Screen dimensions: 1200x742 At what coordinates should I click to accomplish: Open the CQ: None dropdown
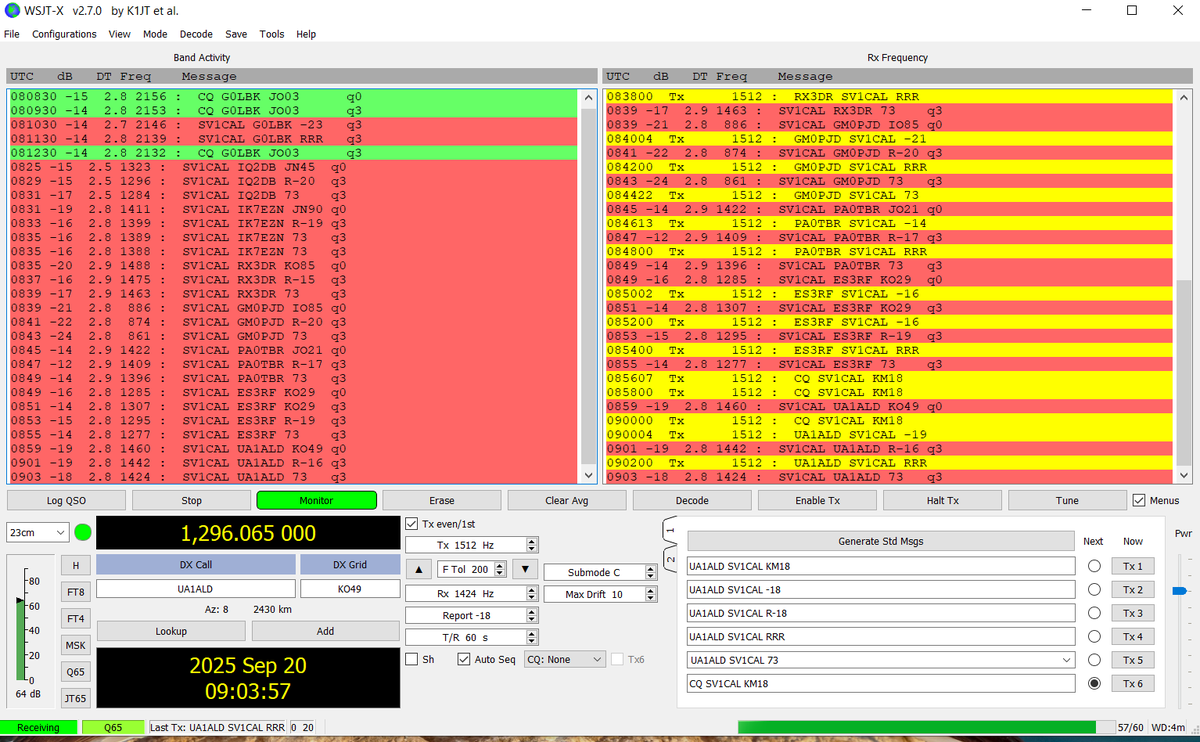(x=565, y=659)
